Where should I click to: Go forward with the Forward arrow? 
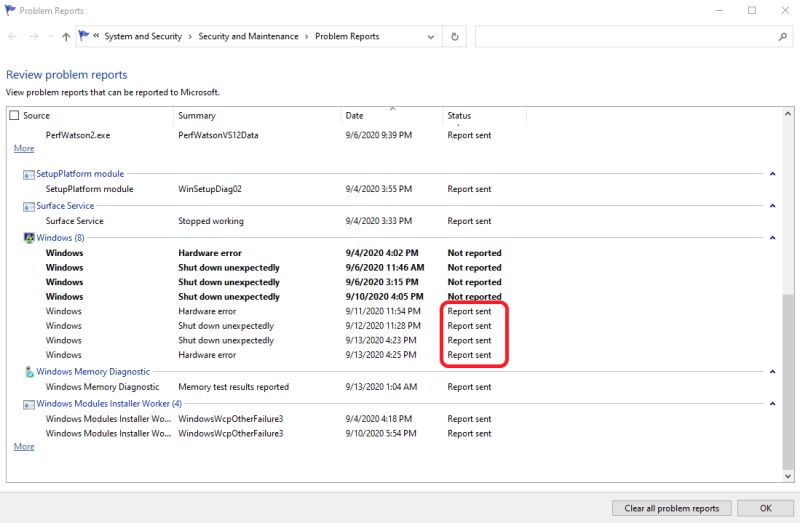[34, 36]
